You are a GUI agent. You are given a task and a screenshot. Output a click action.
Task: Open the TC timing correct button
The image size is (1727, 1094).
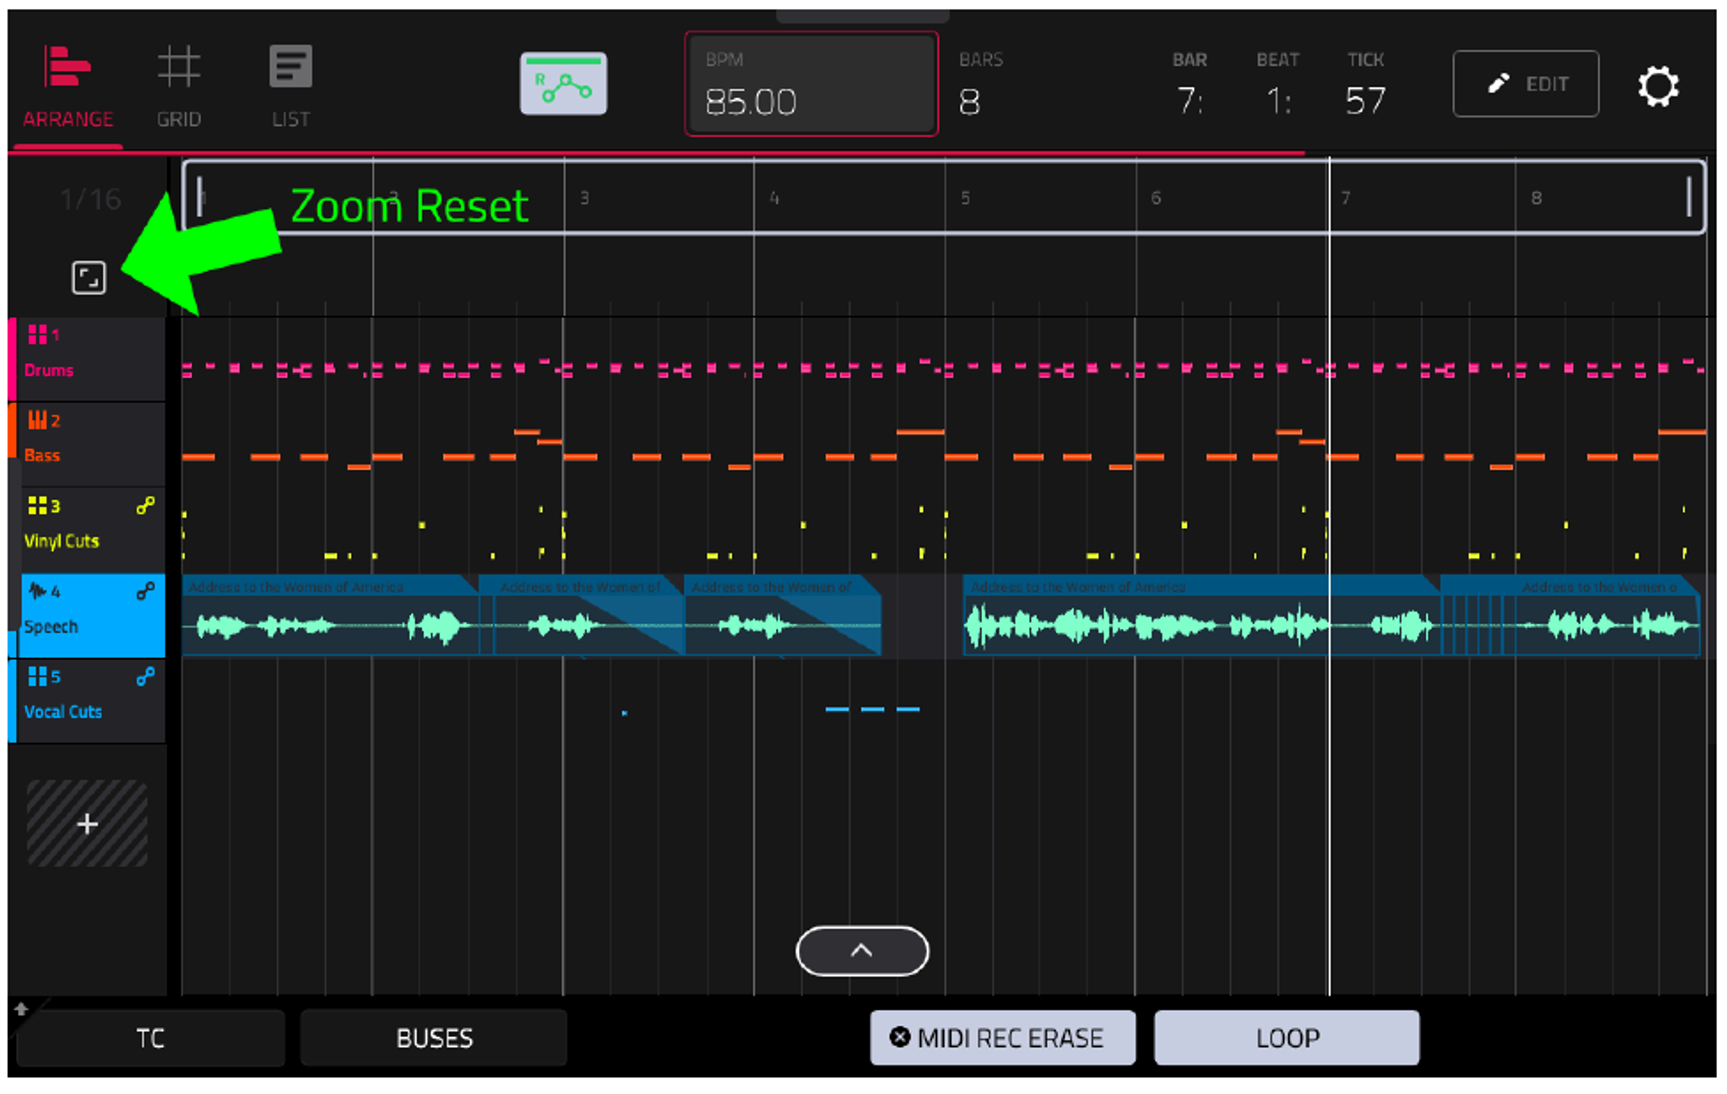point(151,1038)
